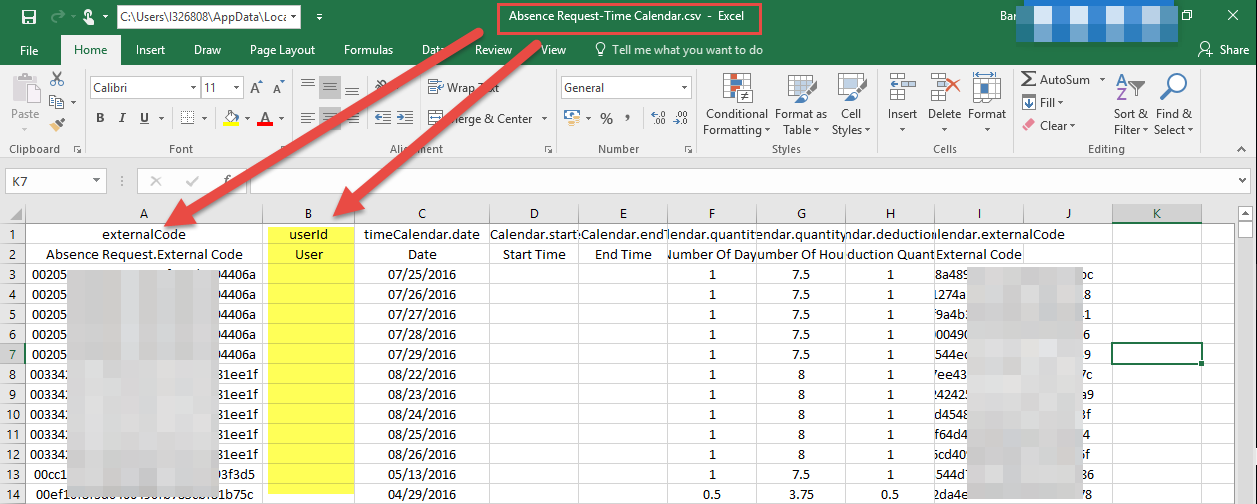The width and height of the screenshot is (1257, 504).
Task: Open the Fill Color dropdown arrow
Action: pos(246,118)
